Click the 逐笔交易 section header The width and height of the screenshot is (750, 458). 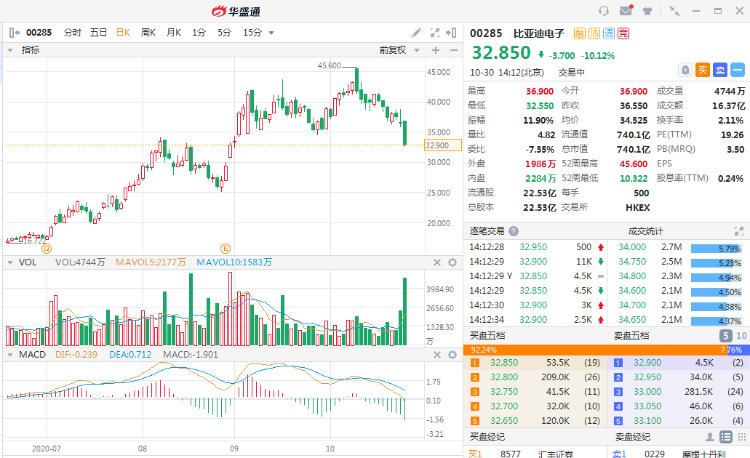487,231
